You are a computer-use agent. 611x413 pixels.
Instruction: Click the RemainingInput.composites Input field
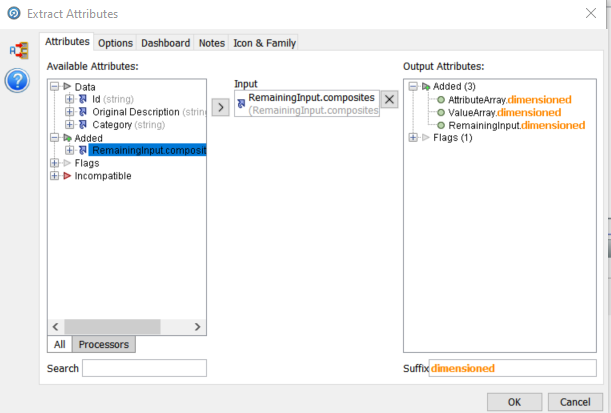[307, 104]
